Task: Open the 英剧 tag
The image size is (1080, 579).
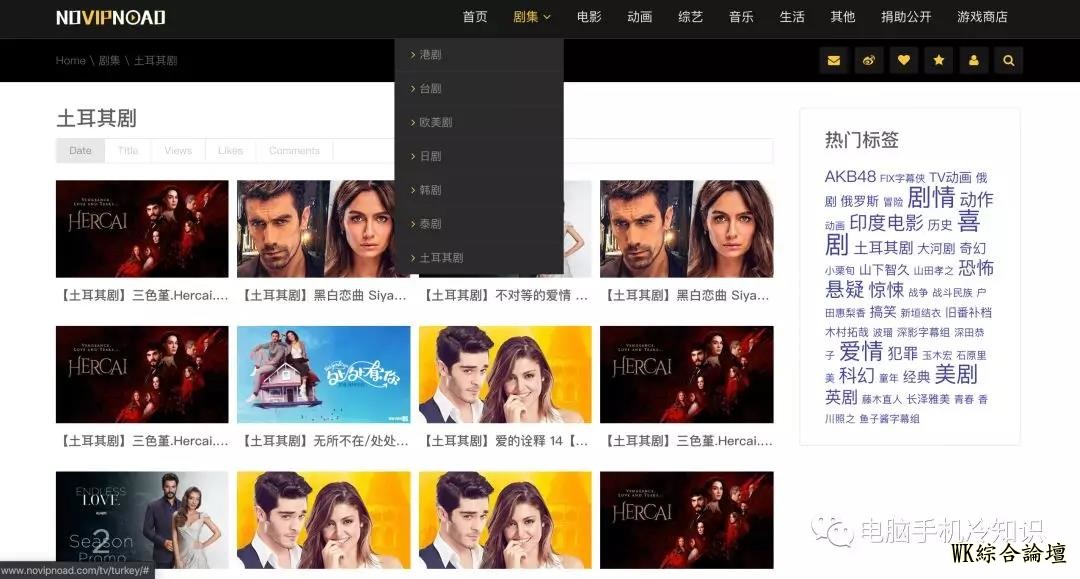Action: tap(841, 397)
